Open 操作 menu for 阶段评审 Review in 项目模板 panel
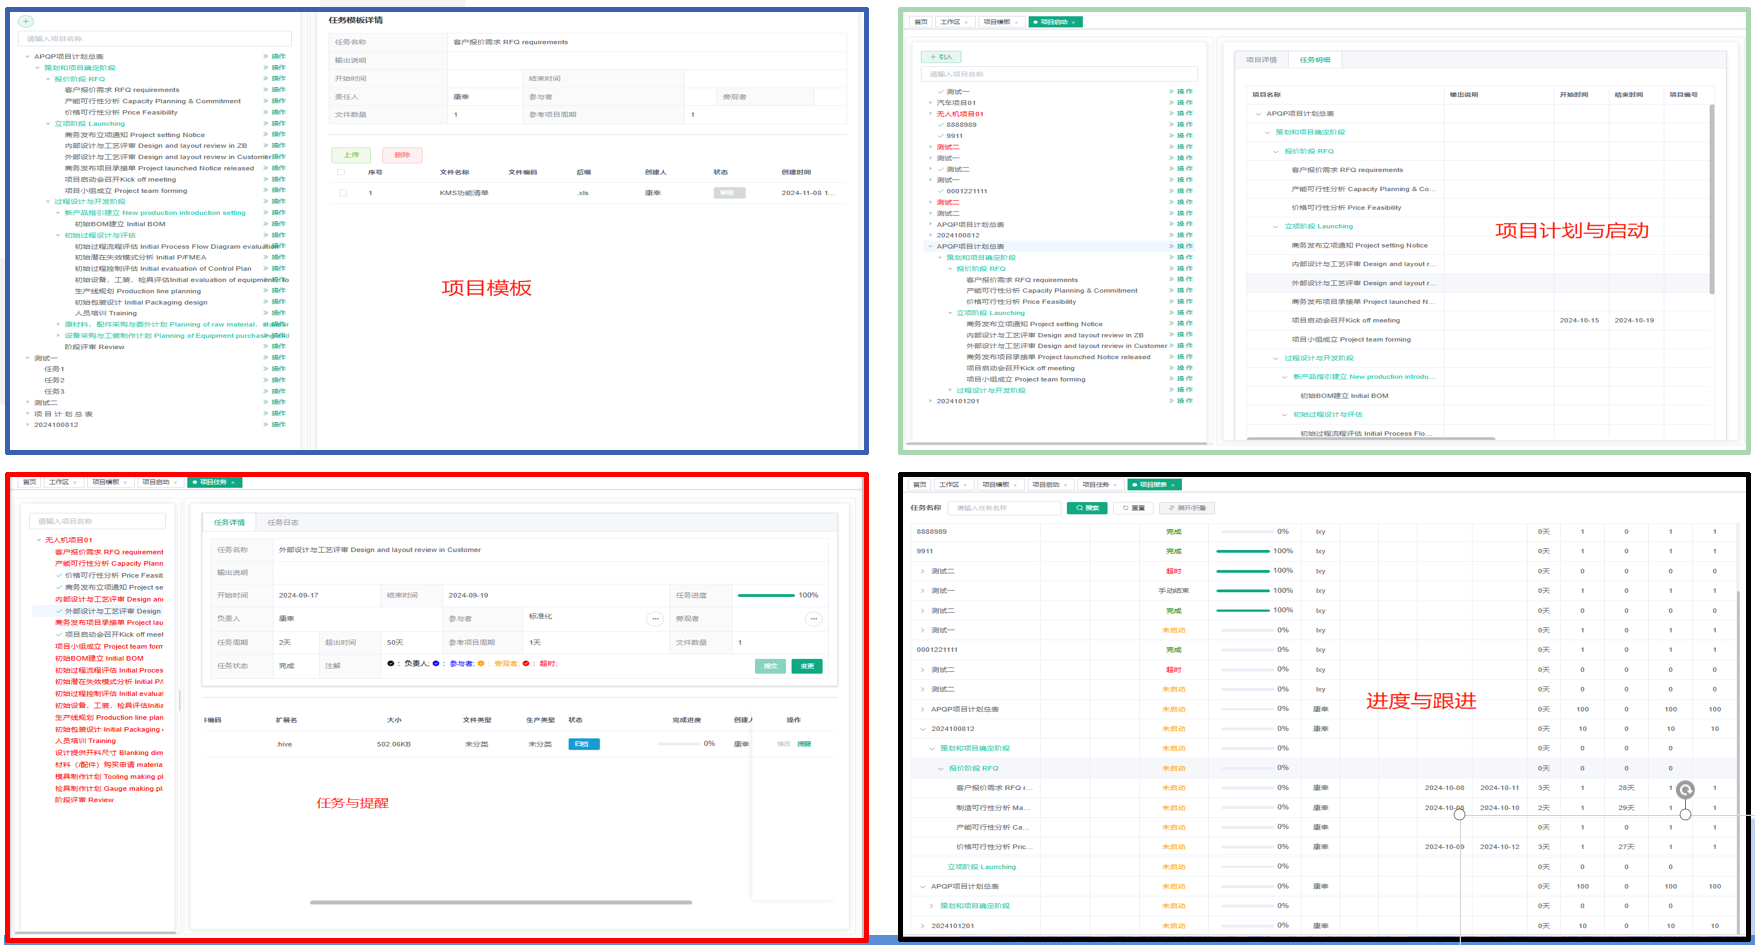This screenshot has width=1755, height=945. click(279, 347)
